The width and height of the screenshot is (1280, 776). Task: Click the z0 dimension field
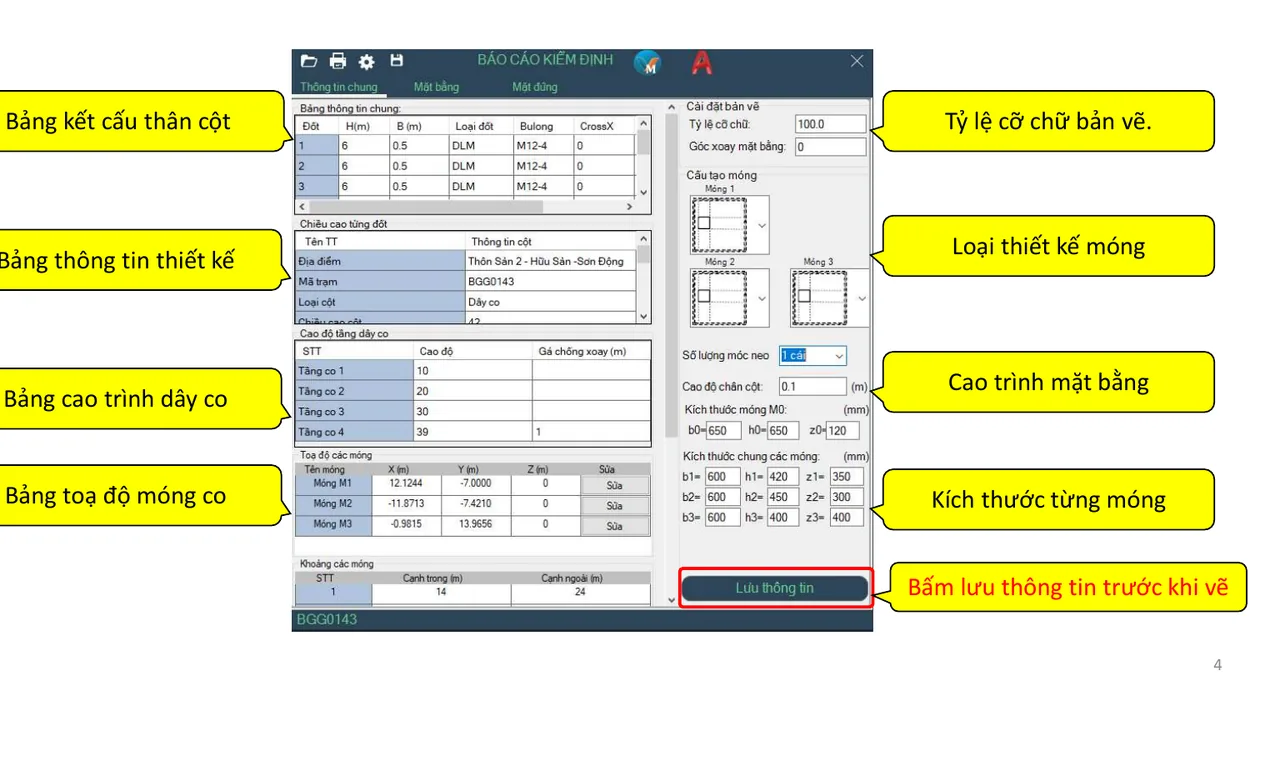click(x=842, y=431)
